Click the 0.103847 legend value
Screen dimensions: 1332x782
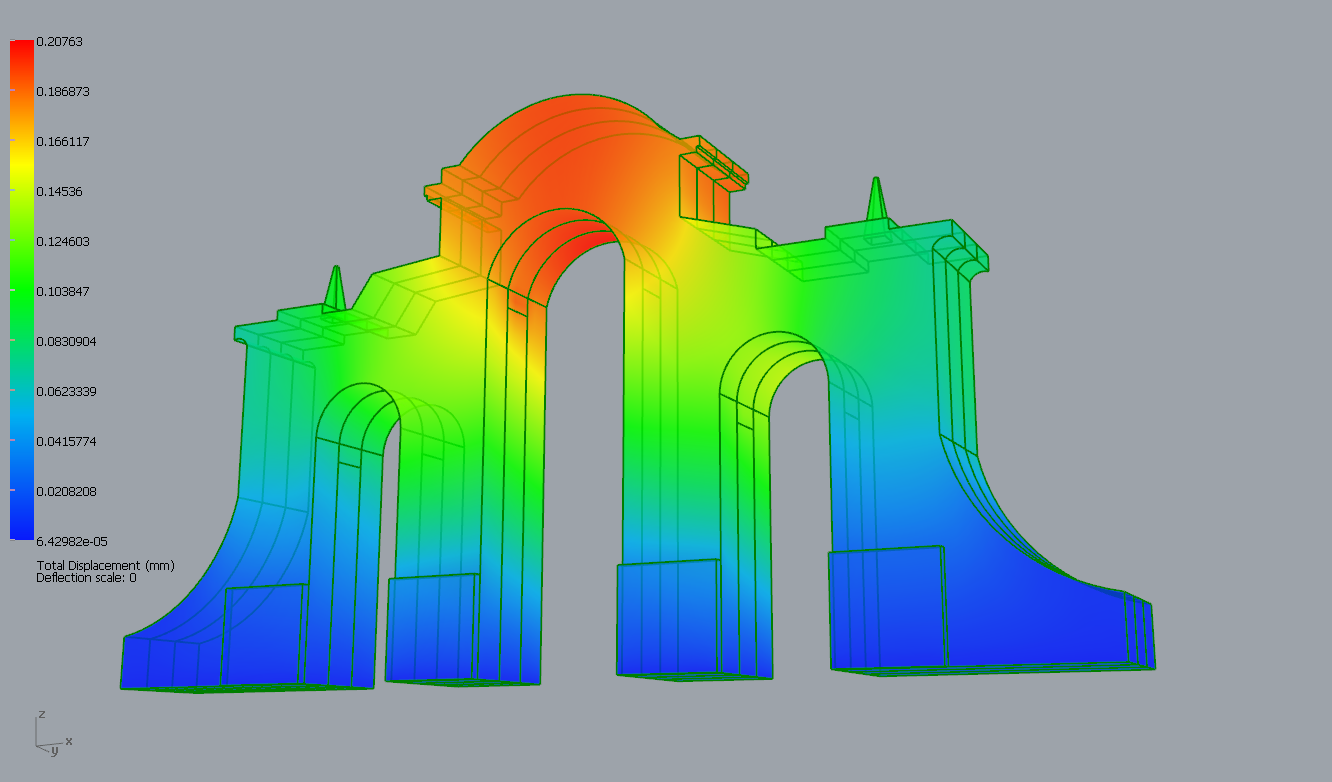pos(63,291)
